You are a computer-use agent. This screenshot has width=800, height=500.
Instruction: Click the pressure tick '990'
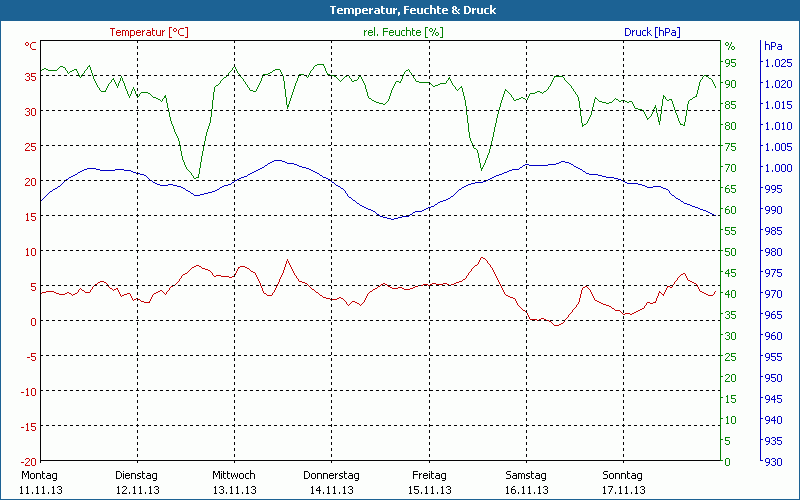click(x=773, y=210)
